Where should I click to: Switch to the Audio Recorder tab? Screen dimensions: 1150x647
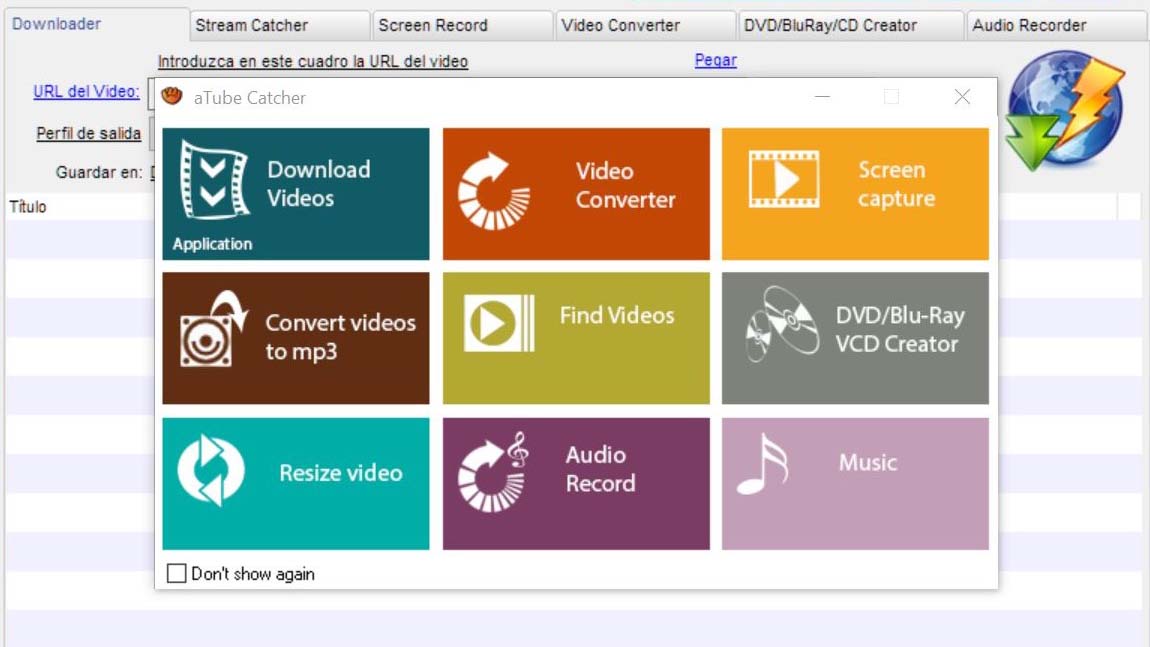[x=1058, y=26]
